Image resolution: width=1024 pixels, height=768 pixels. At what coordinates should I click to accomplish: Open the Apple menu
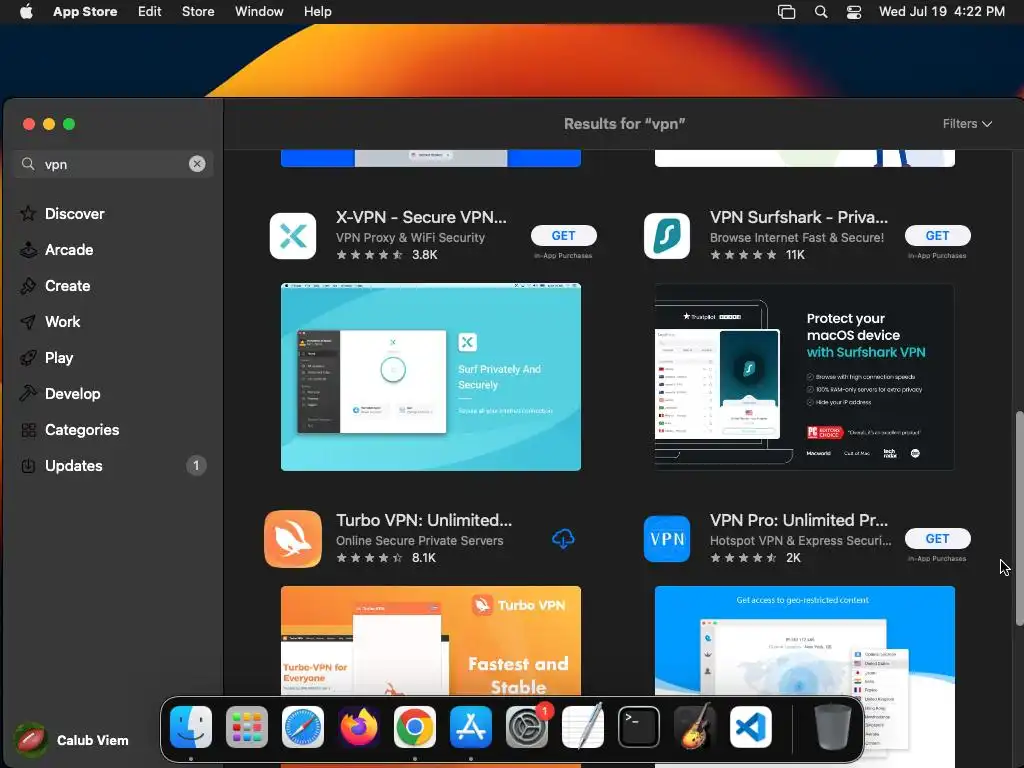26,11
